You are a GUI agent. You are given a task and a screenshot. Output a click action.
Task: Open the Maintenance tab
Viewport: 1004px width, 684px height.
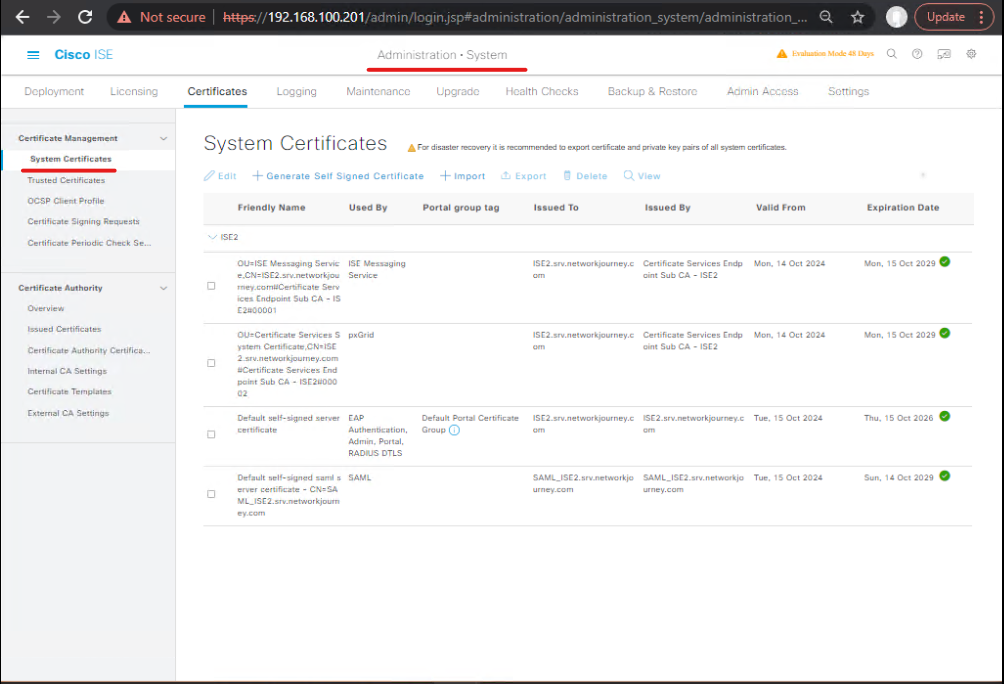coord(378,92)
